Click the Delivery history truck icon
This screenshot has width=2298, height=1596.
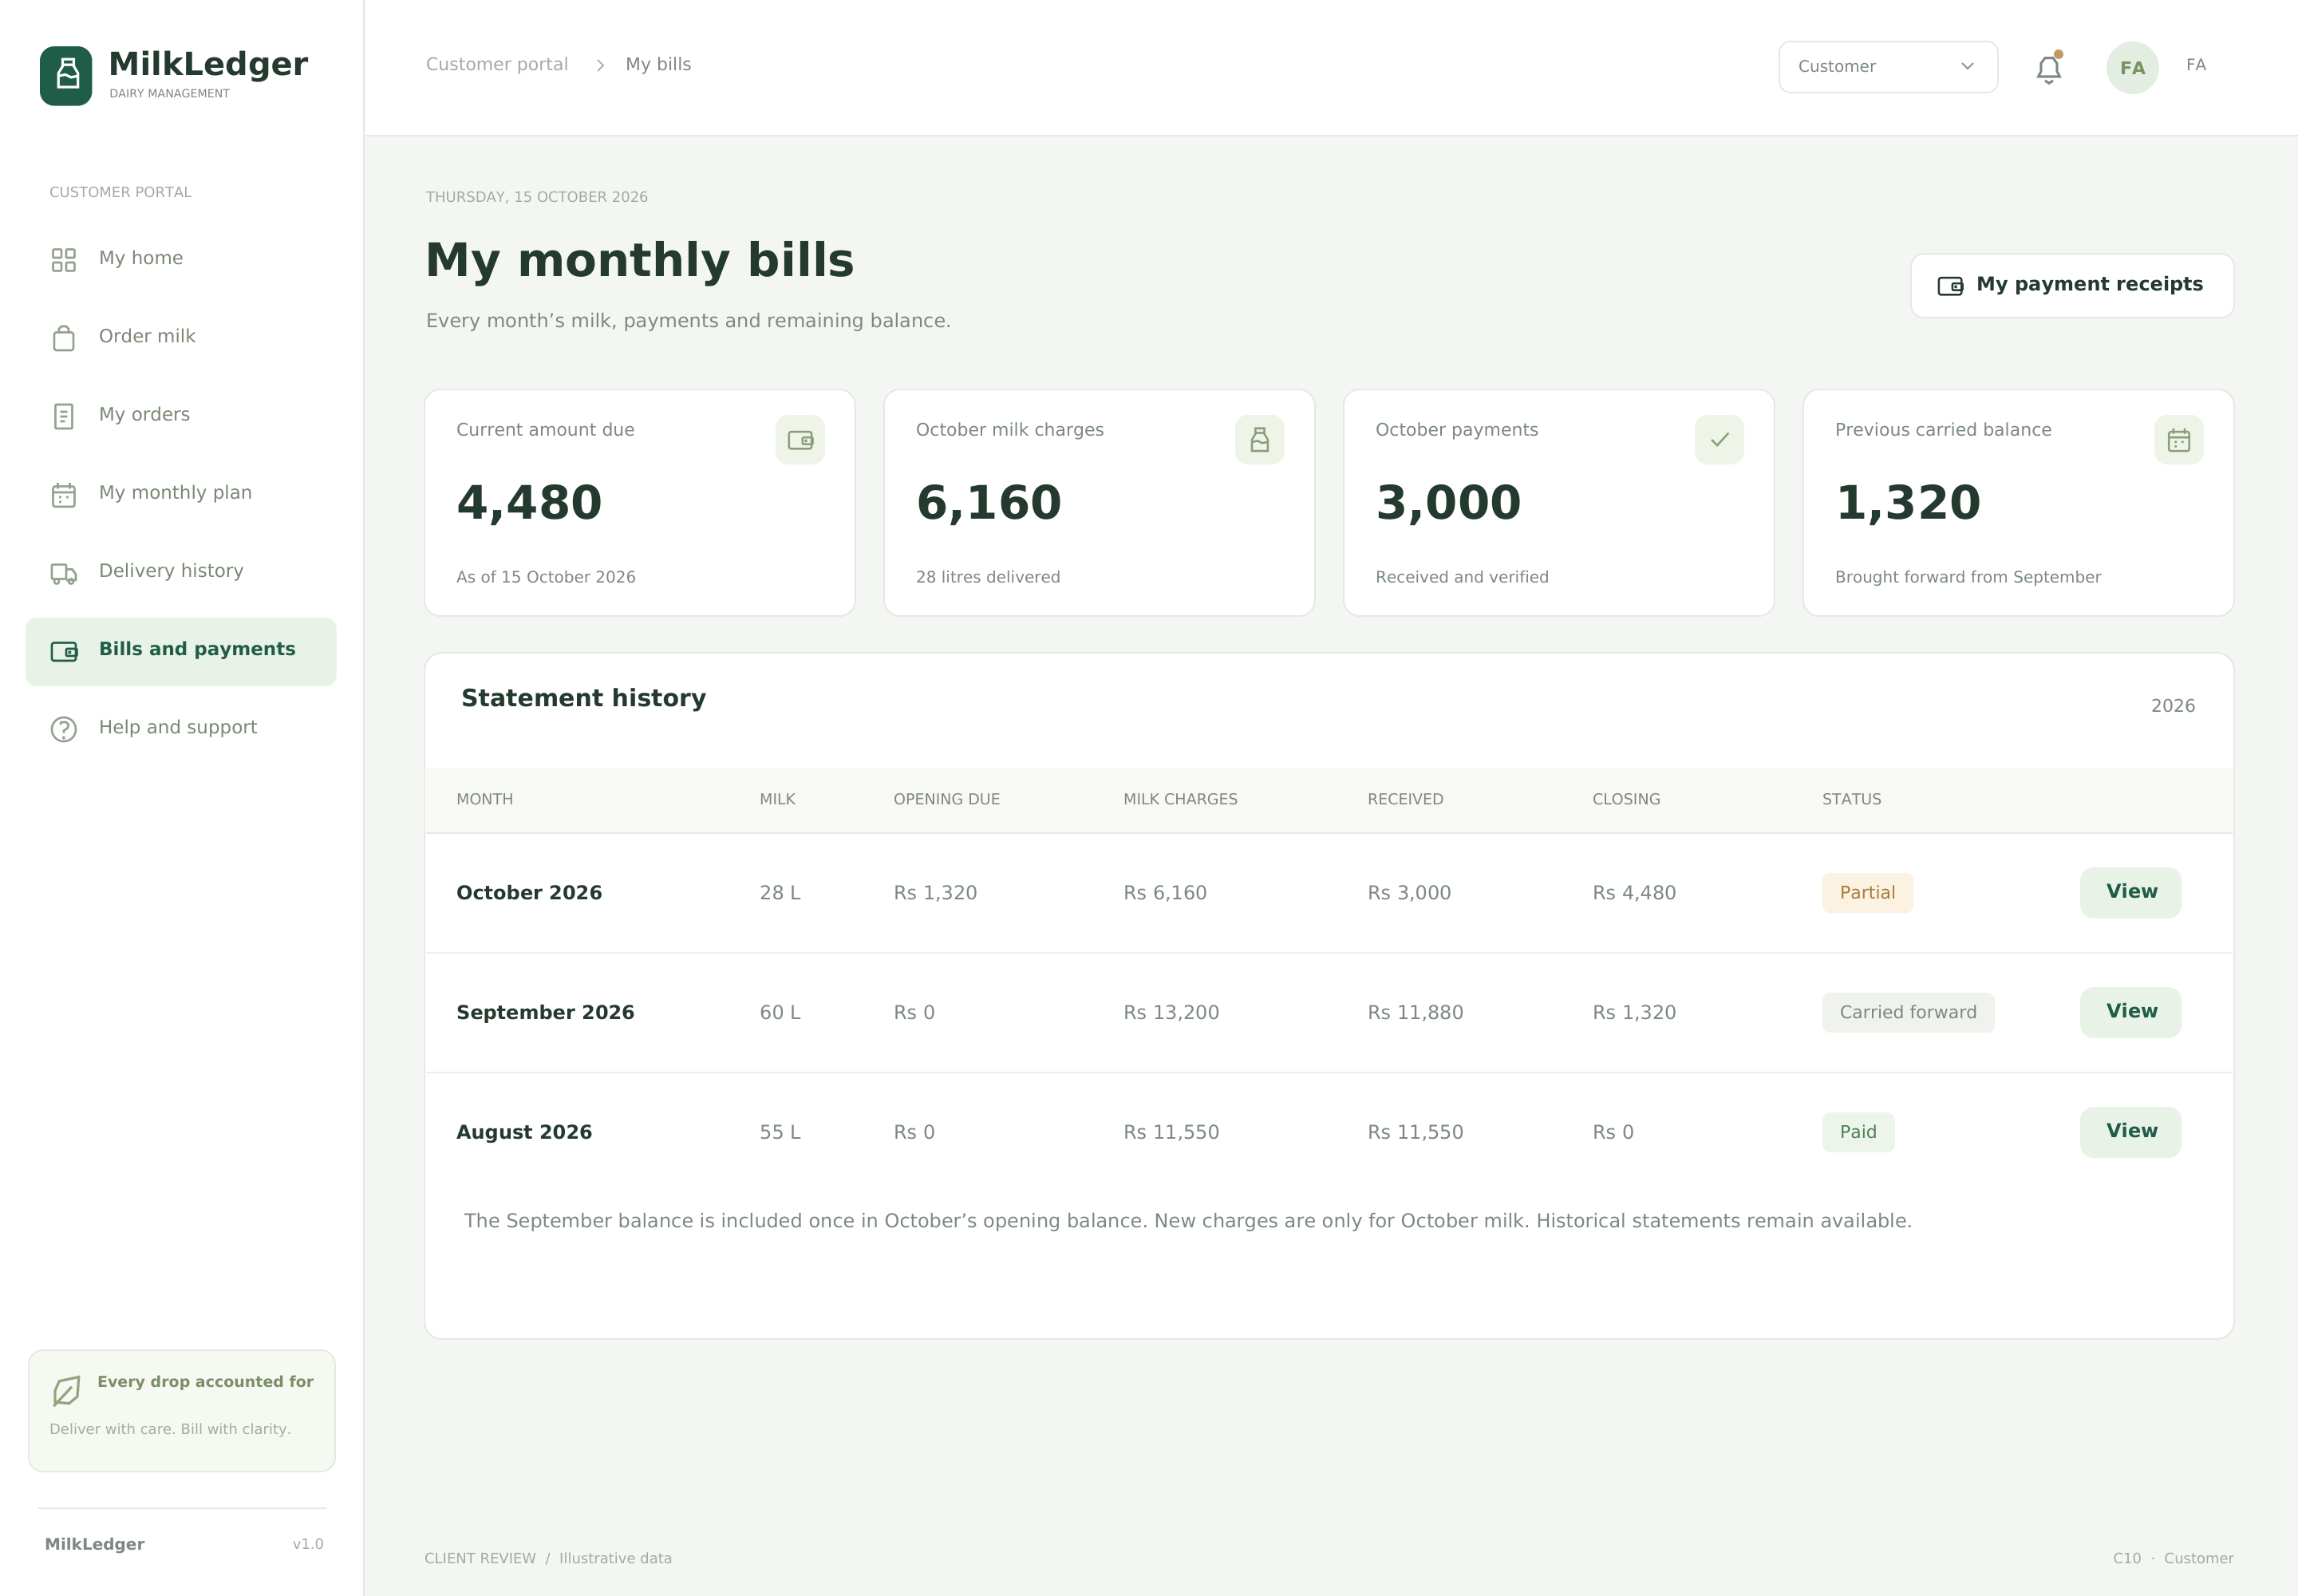click(64, 573)
